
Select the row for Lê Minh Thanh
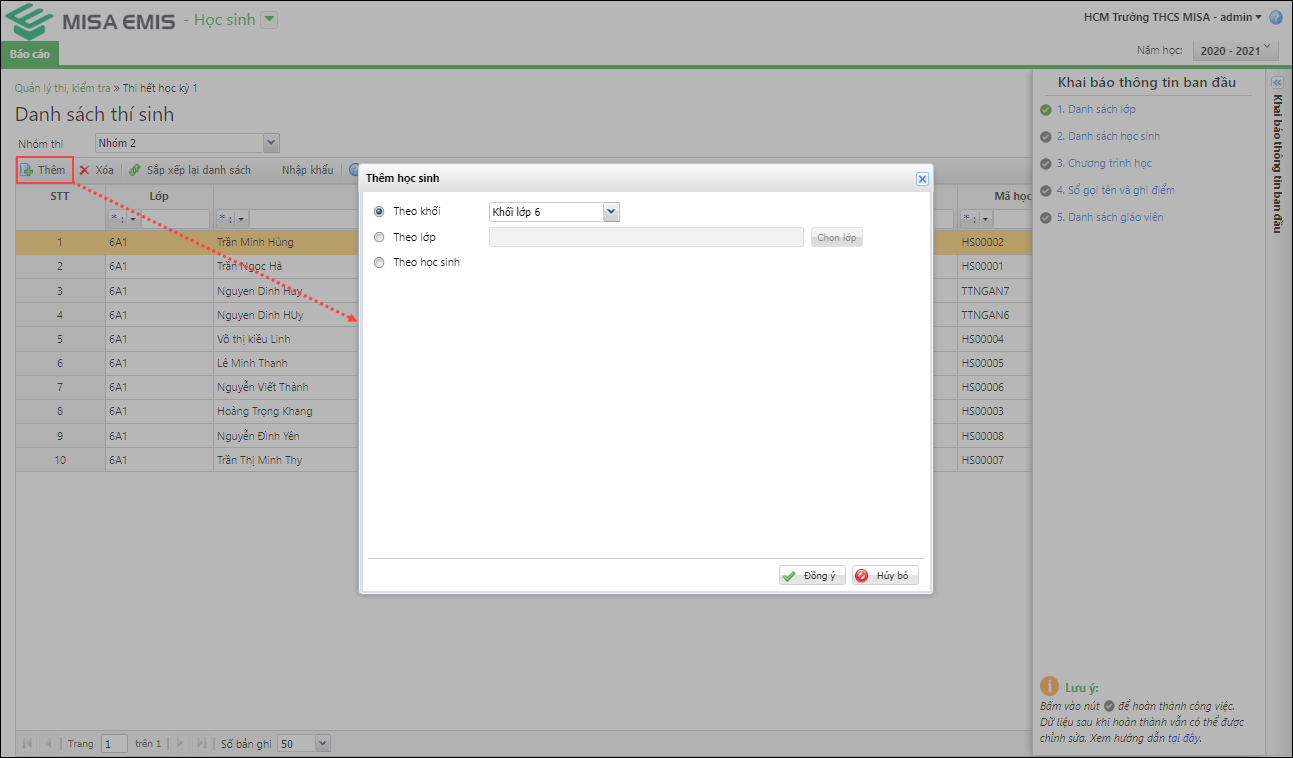(x=186, y=364)
